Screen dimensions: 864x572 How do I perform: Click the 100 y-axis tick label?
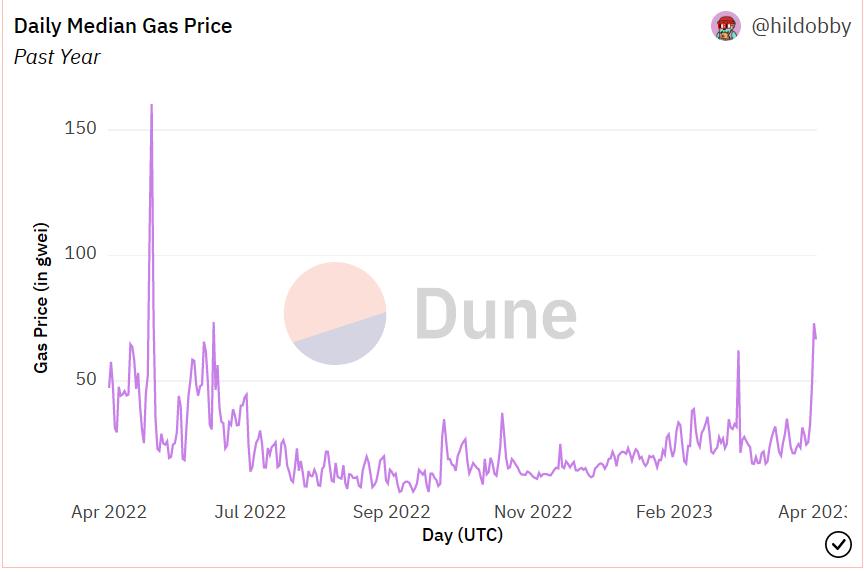tap(81, 254)
